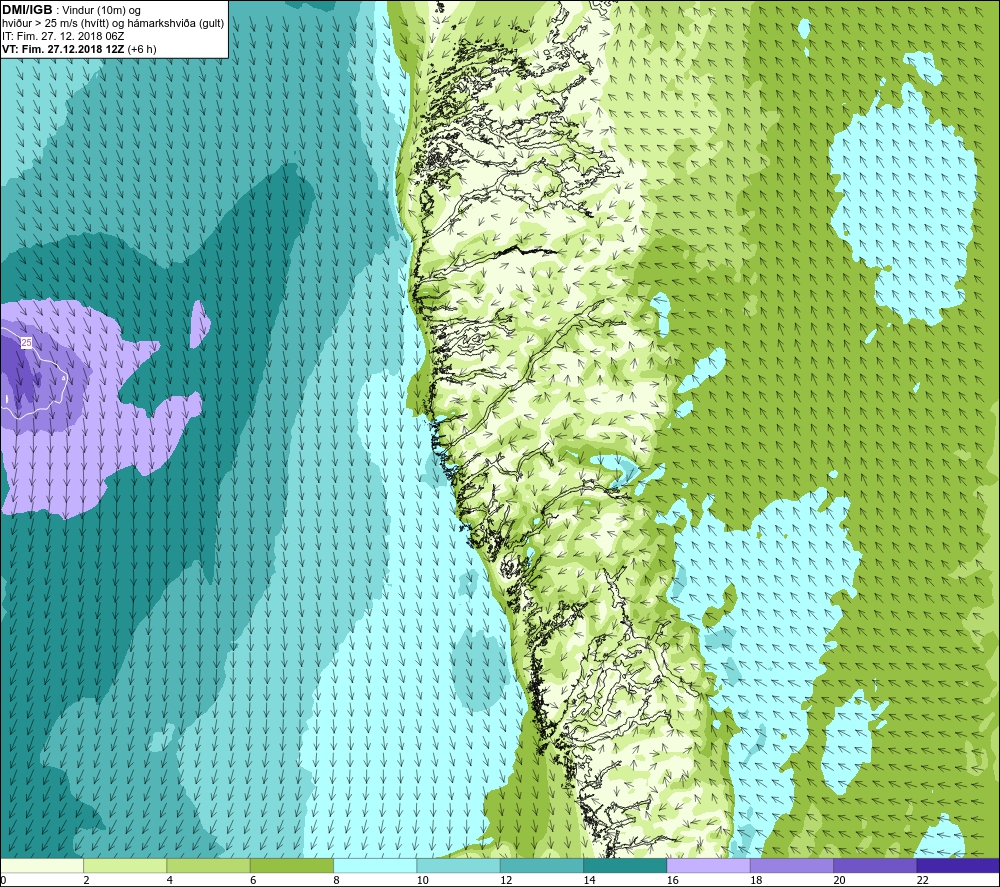This screenshot has height=887, width=1000.
Task: Click the DMI/IGB title in legend box
Action: point(27,10)
